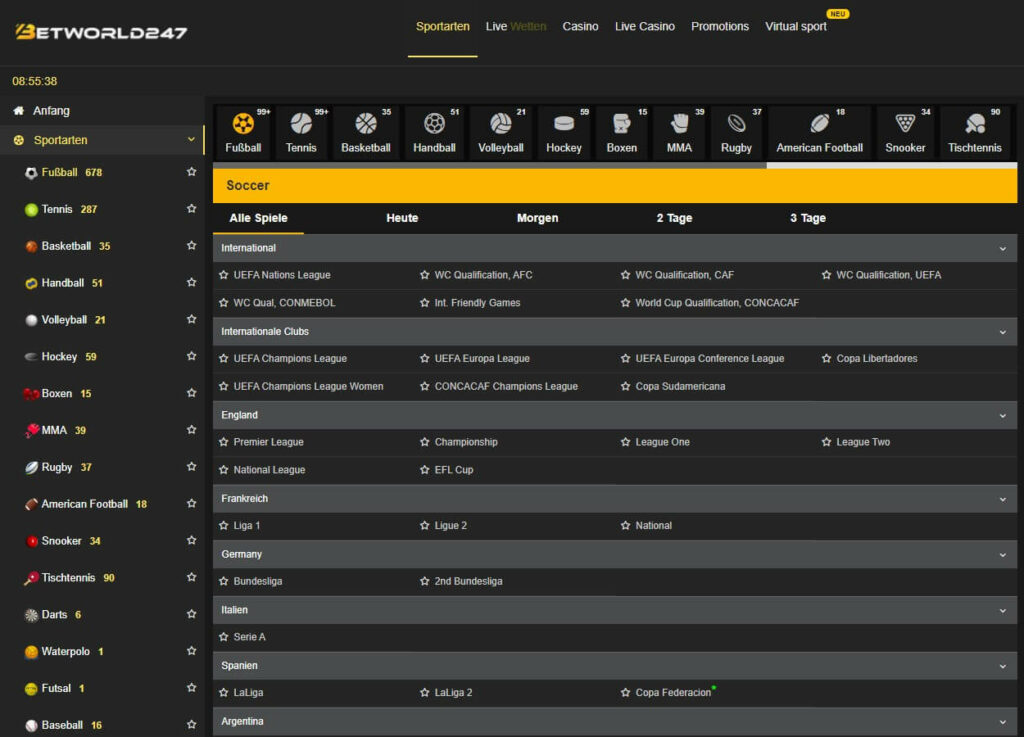Click the Futsal ball icon in the sidebar
The width and height of the screenshot is (1024, 737).
coord(31,689)
